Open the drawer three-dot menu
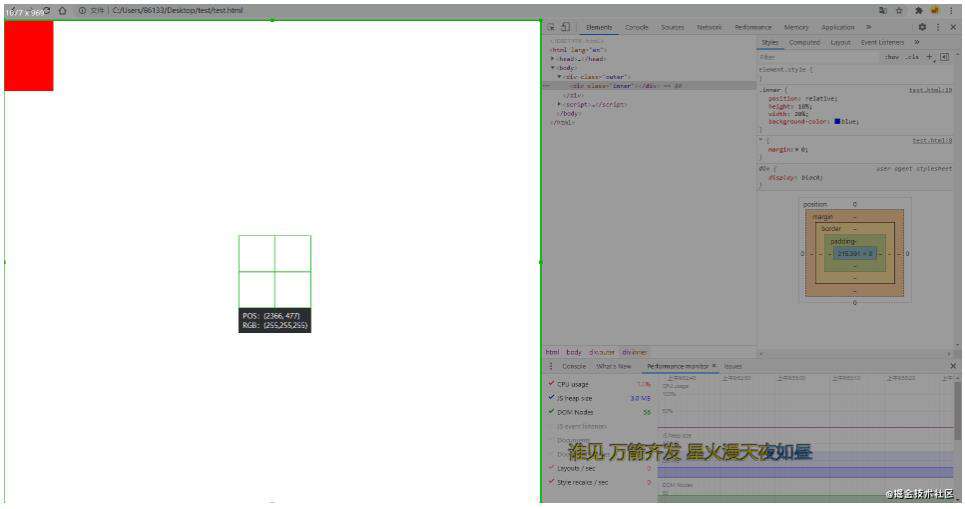The height and width of the screenshot is (509, 965). 551,366
